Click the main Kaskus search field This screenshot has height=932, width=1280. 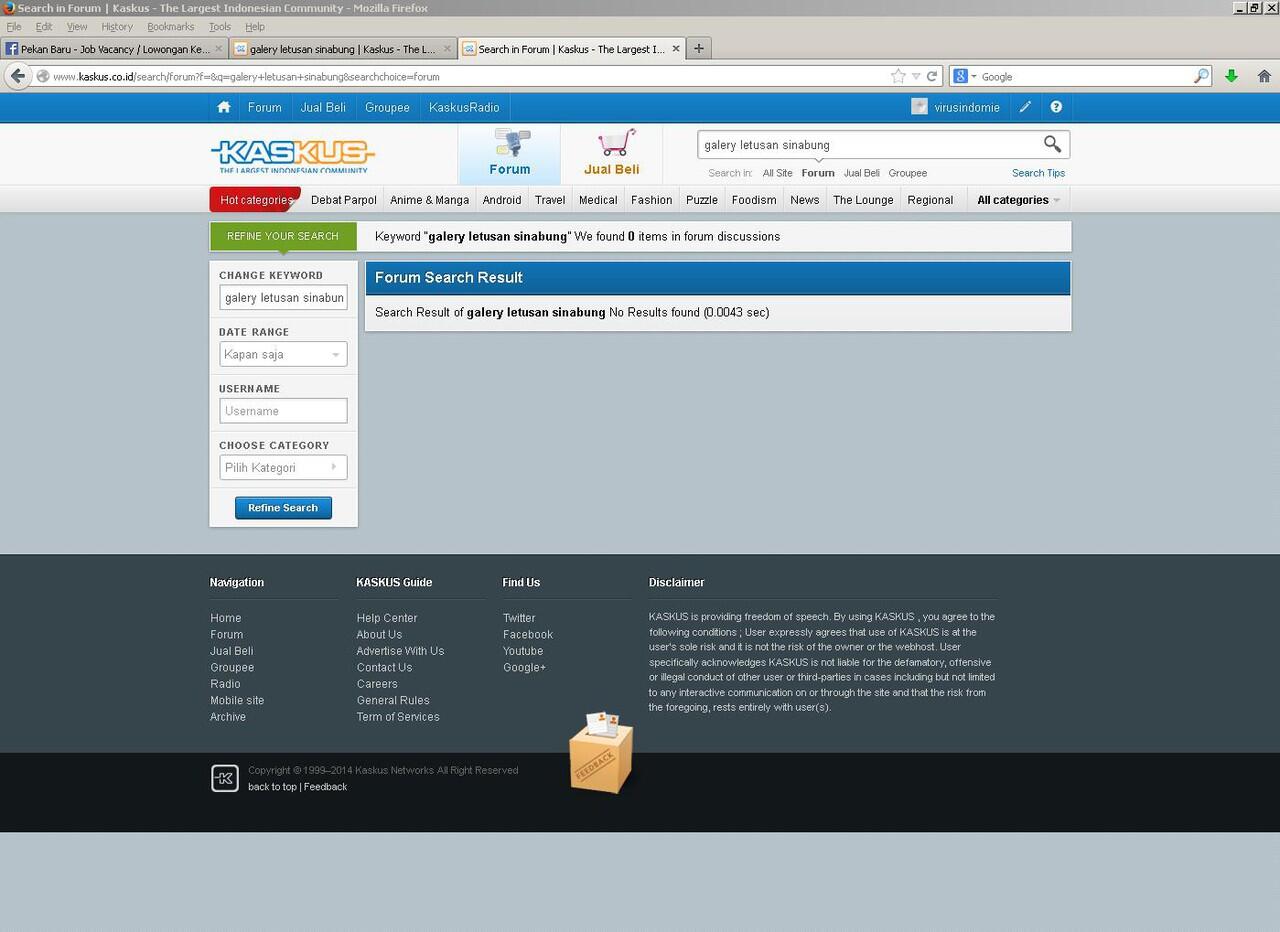(868, 144)
